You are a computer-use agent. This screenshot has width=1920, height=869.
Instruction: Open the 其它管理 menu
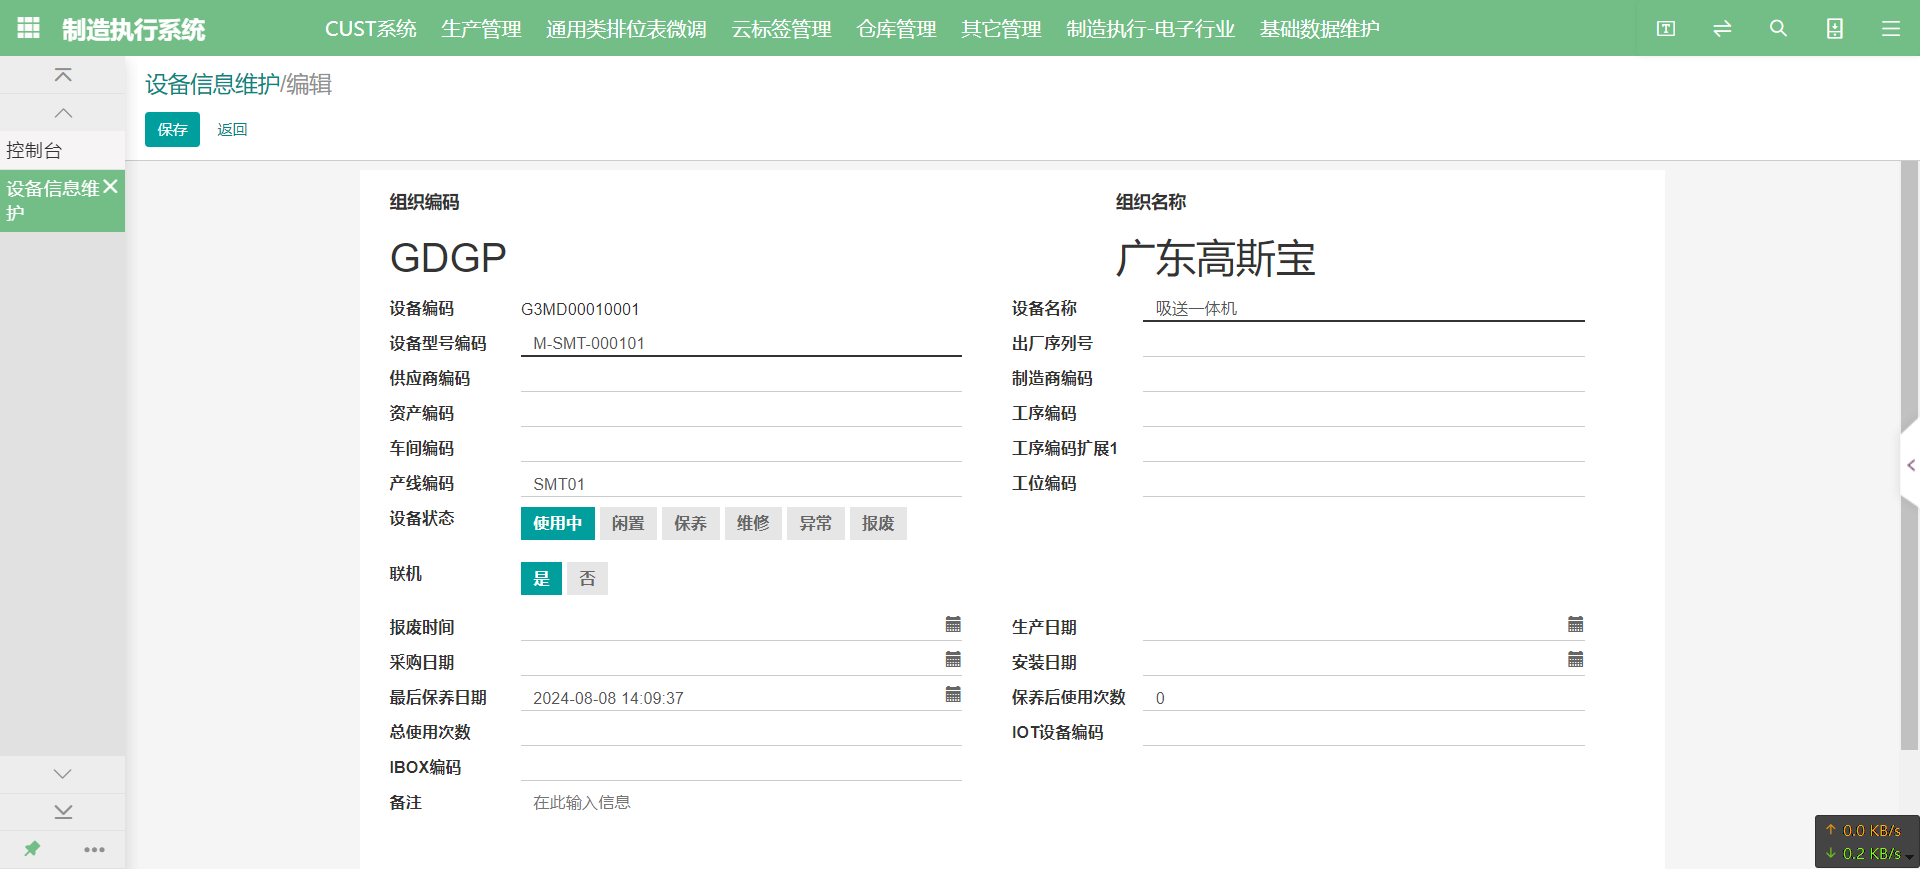1001,29
